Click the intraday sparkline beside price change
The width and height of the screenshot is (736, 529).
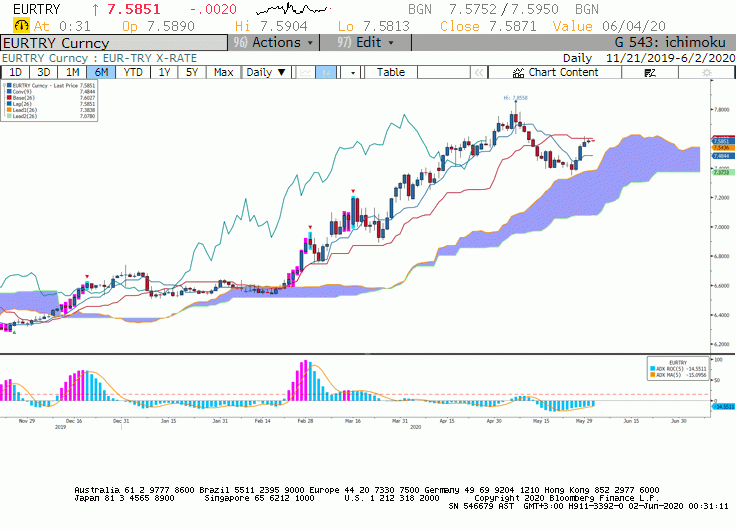[x=293, y=9]
